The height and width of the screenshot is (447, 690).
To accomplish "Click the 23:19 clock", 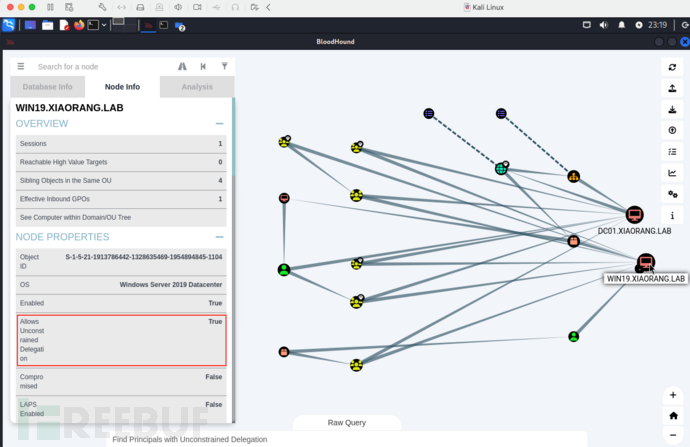I will 657,25.
